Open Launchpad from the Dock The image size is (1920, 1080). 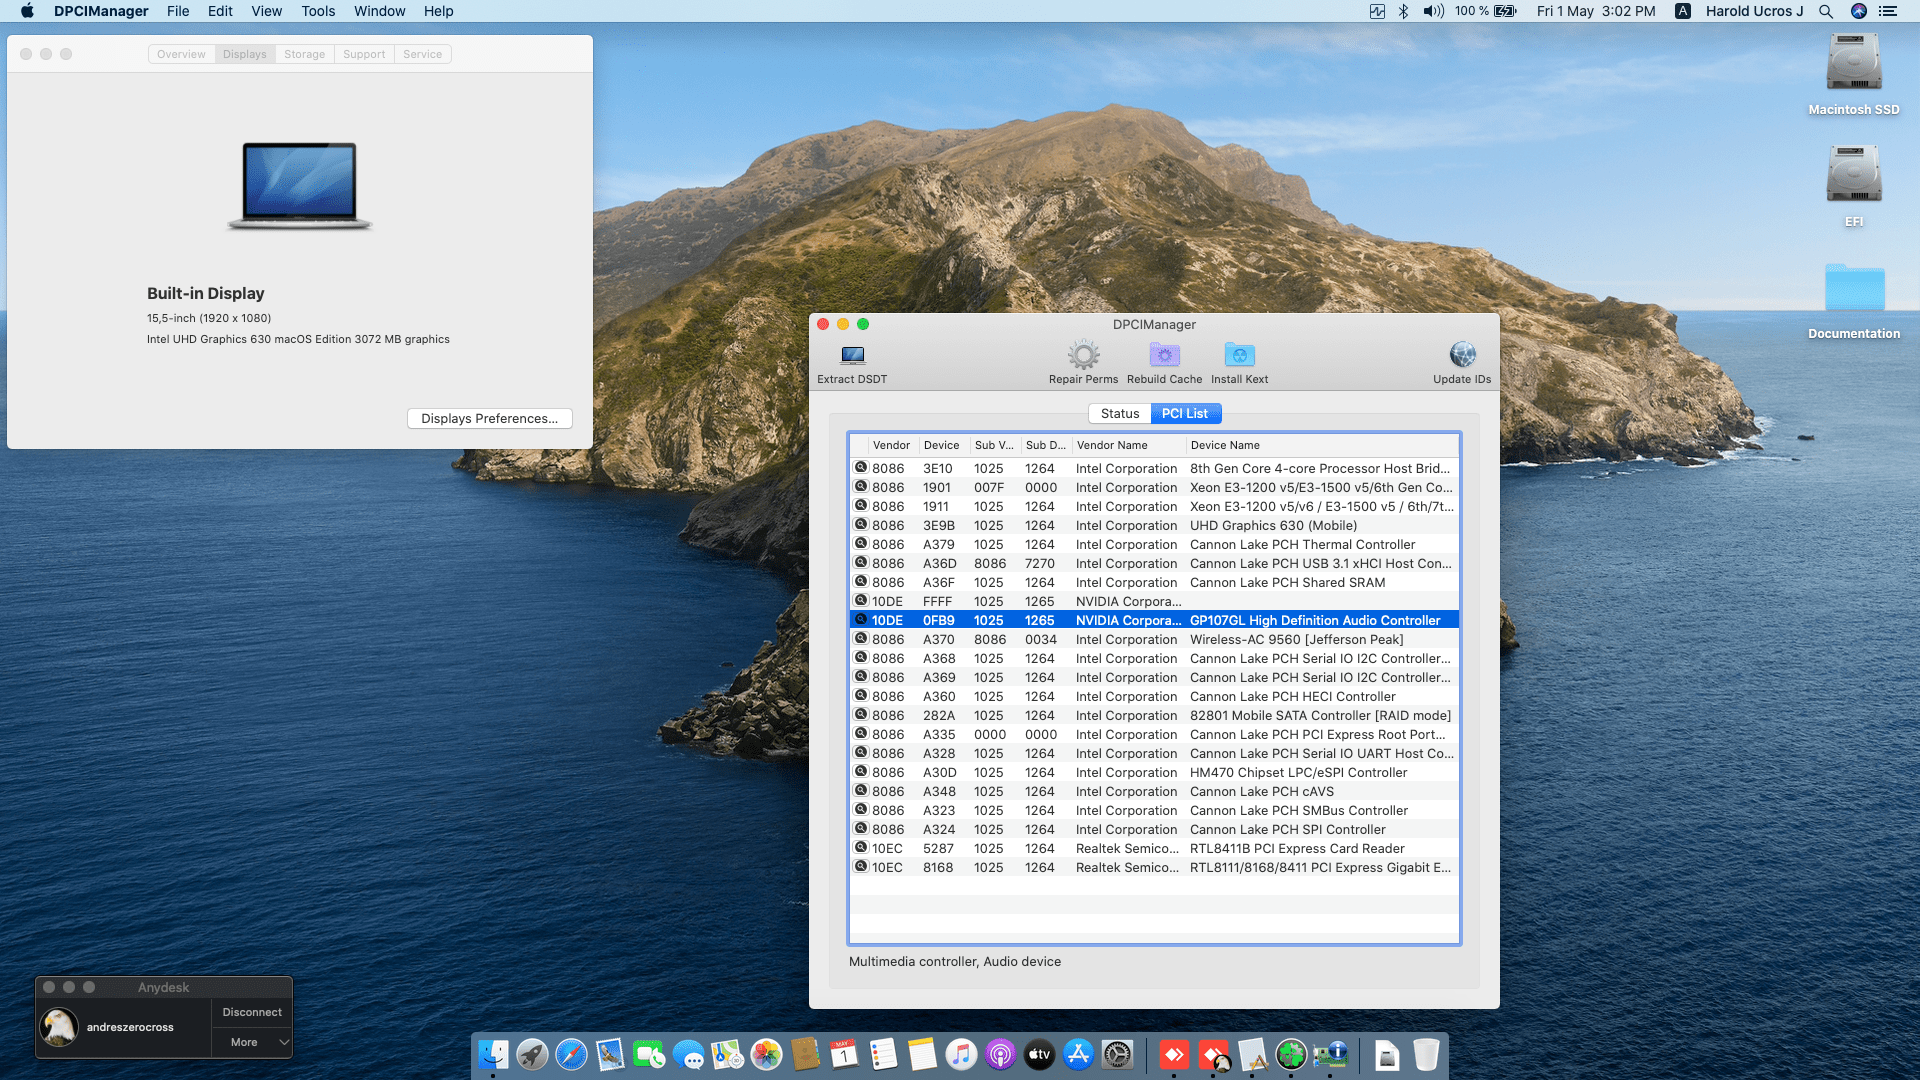(x=532, y=1054)
